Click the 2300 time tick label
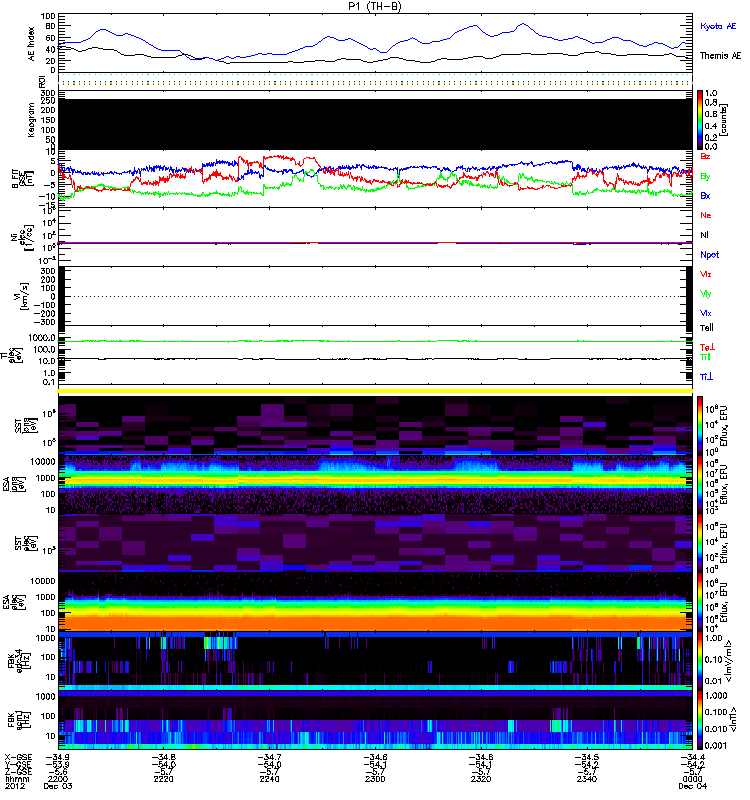 point(375,779)
